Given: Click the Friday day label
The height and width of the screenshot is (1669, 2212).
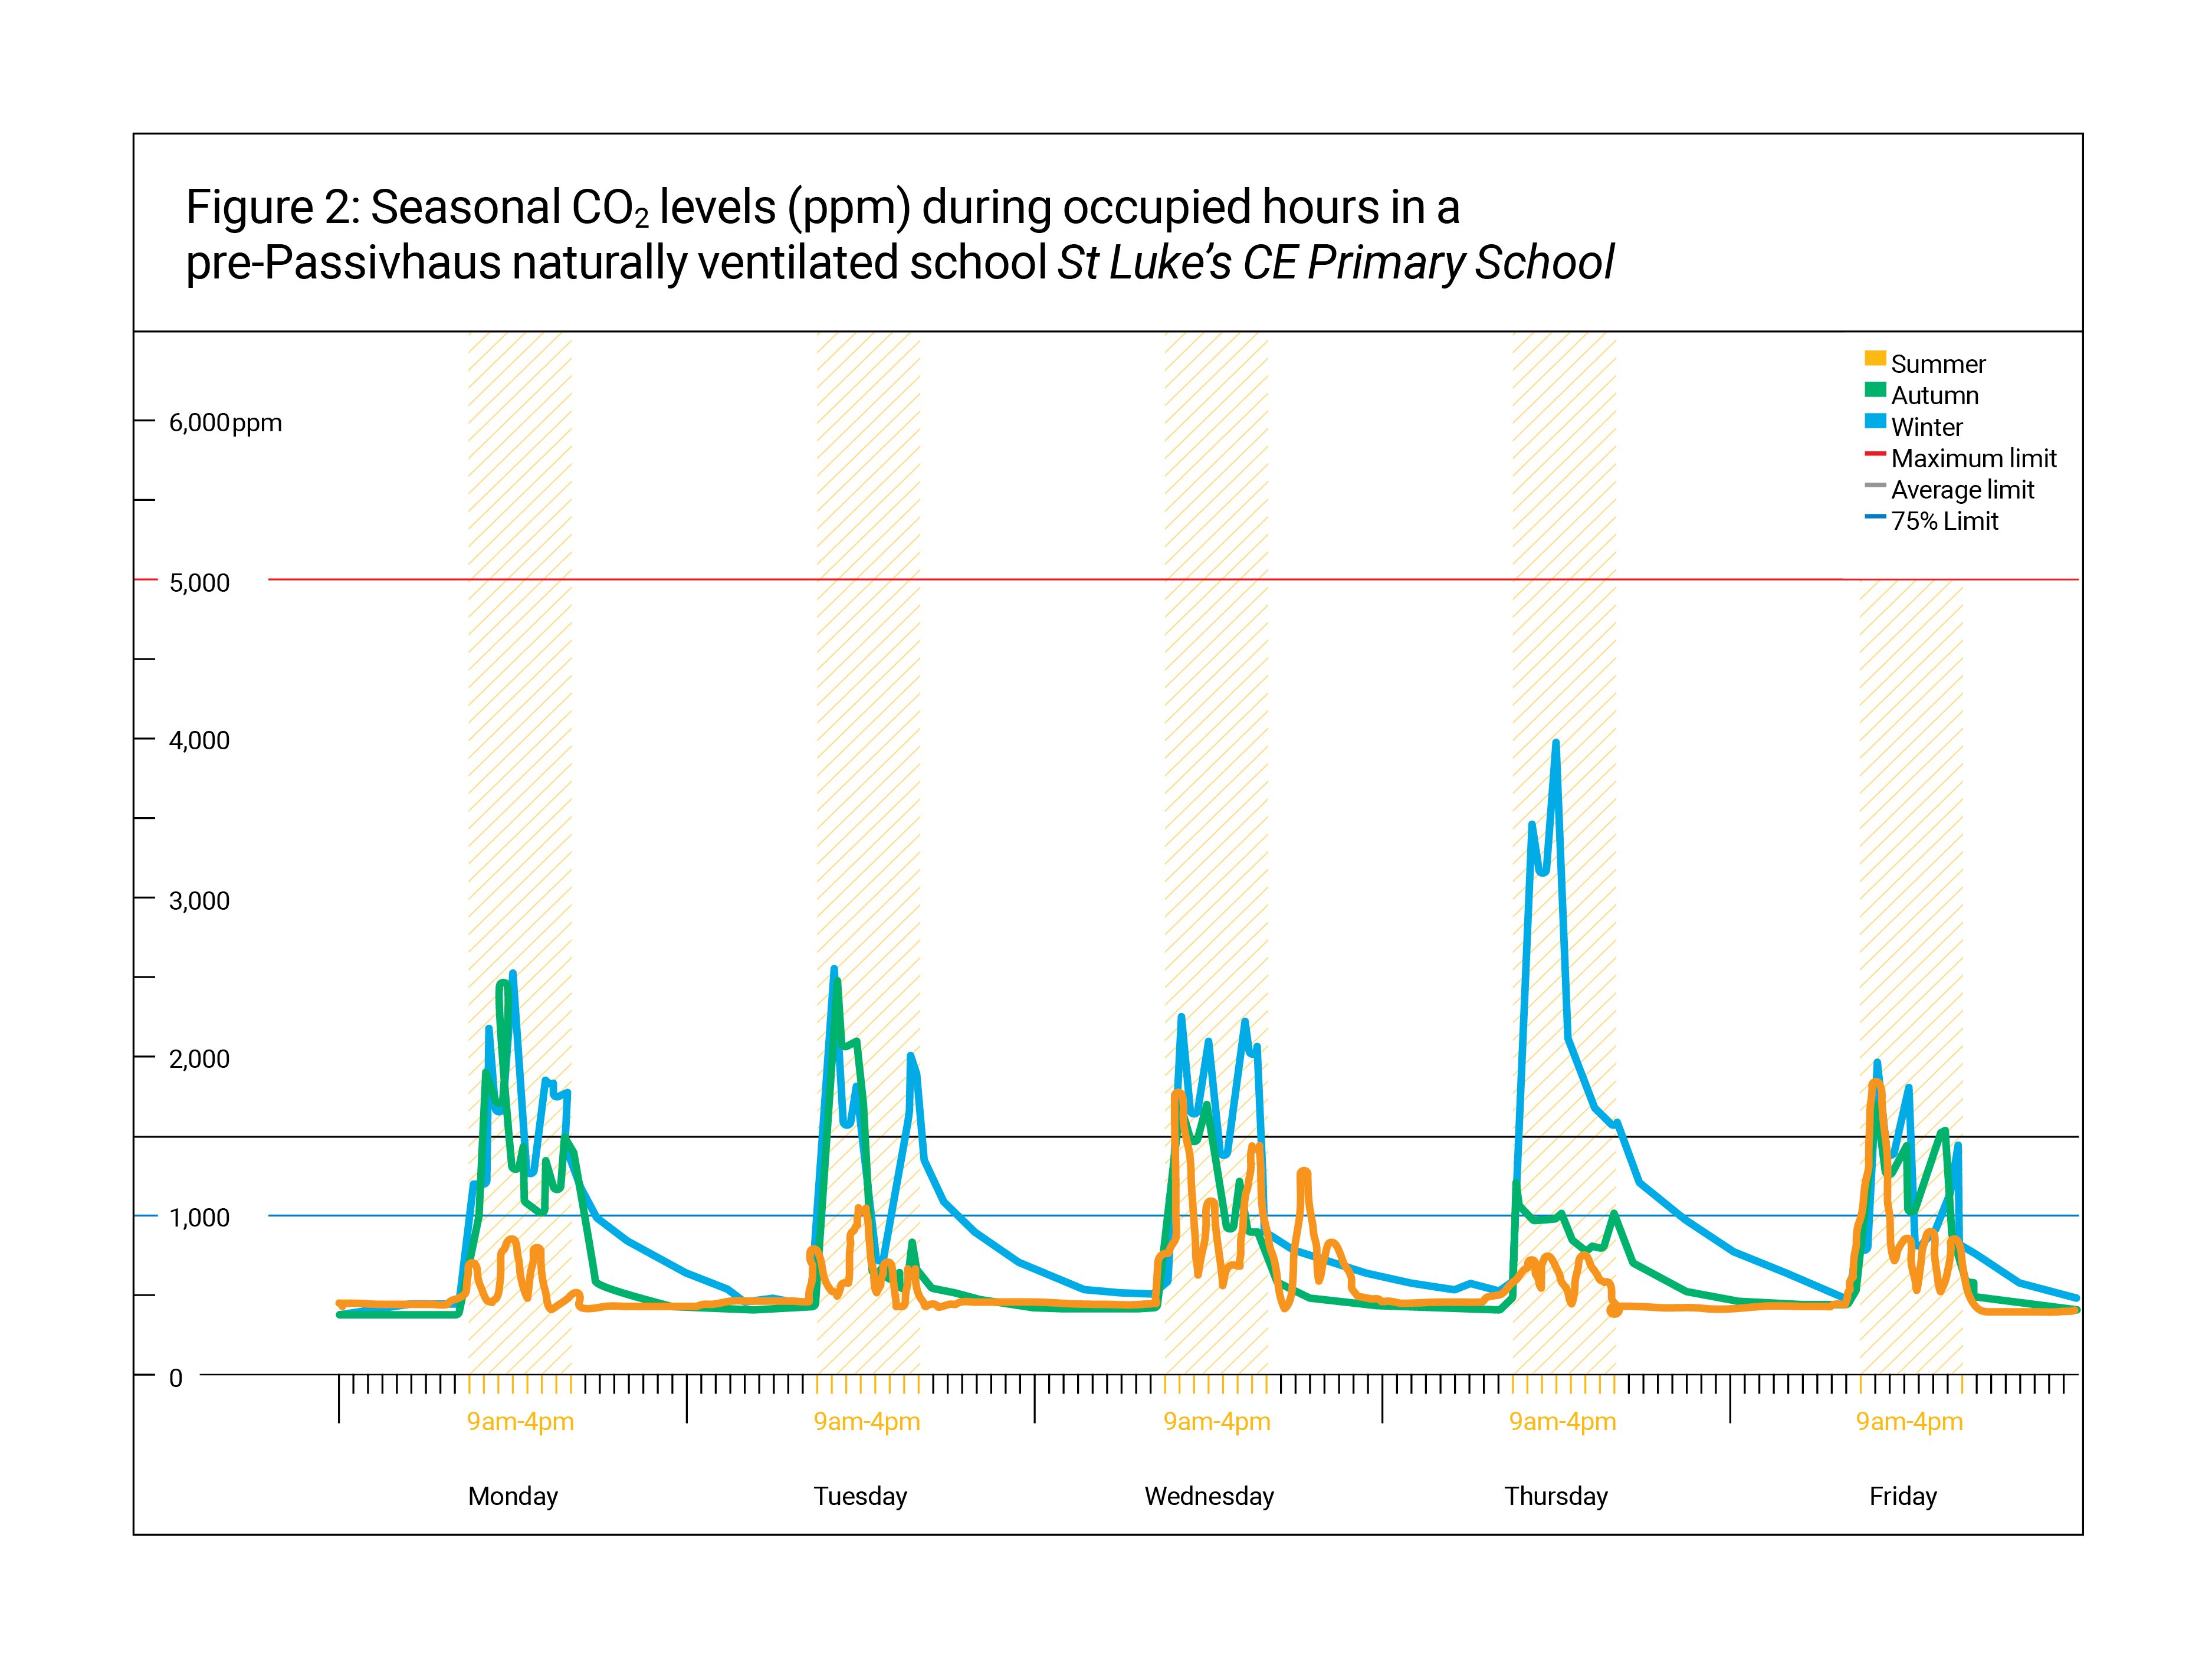Looking at the screenshot, I should pos(1903,1496).
